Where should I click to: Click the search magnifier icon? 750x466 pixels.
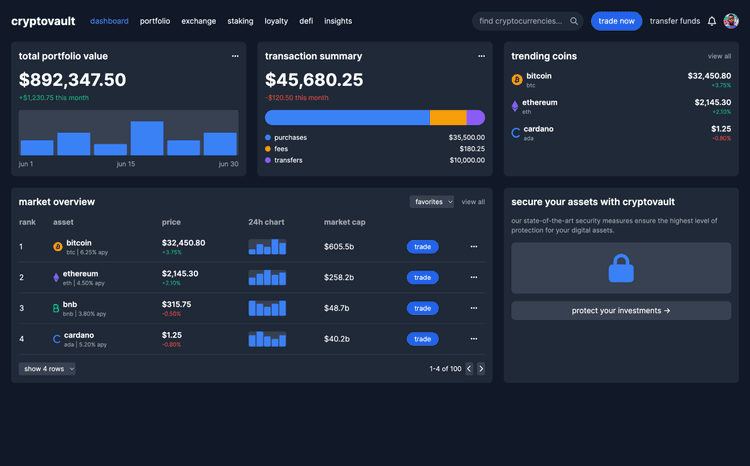[574, 21]
